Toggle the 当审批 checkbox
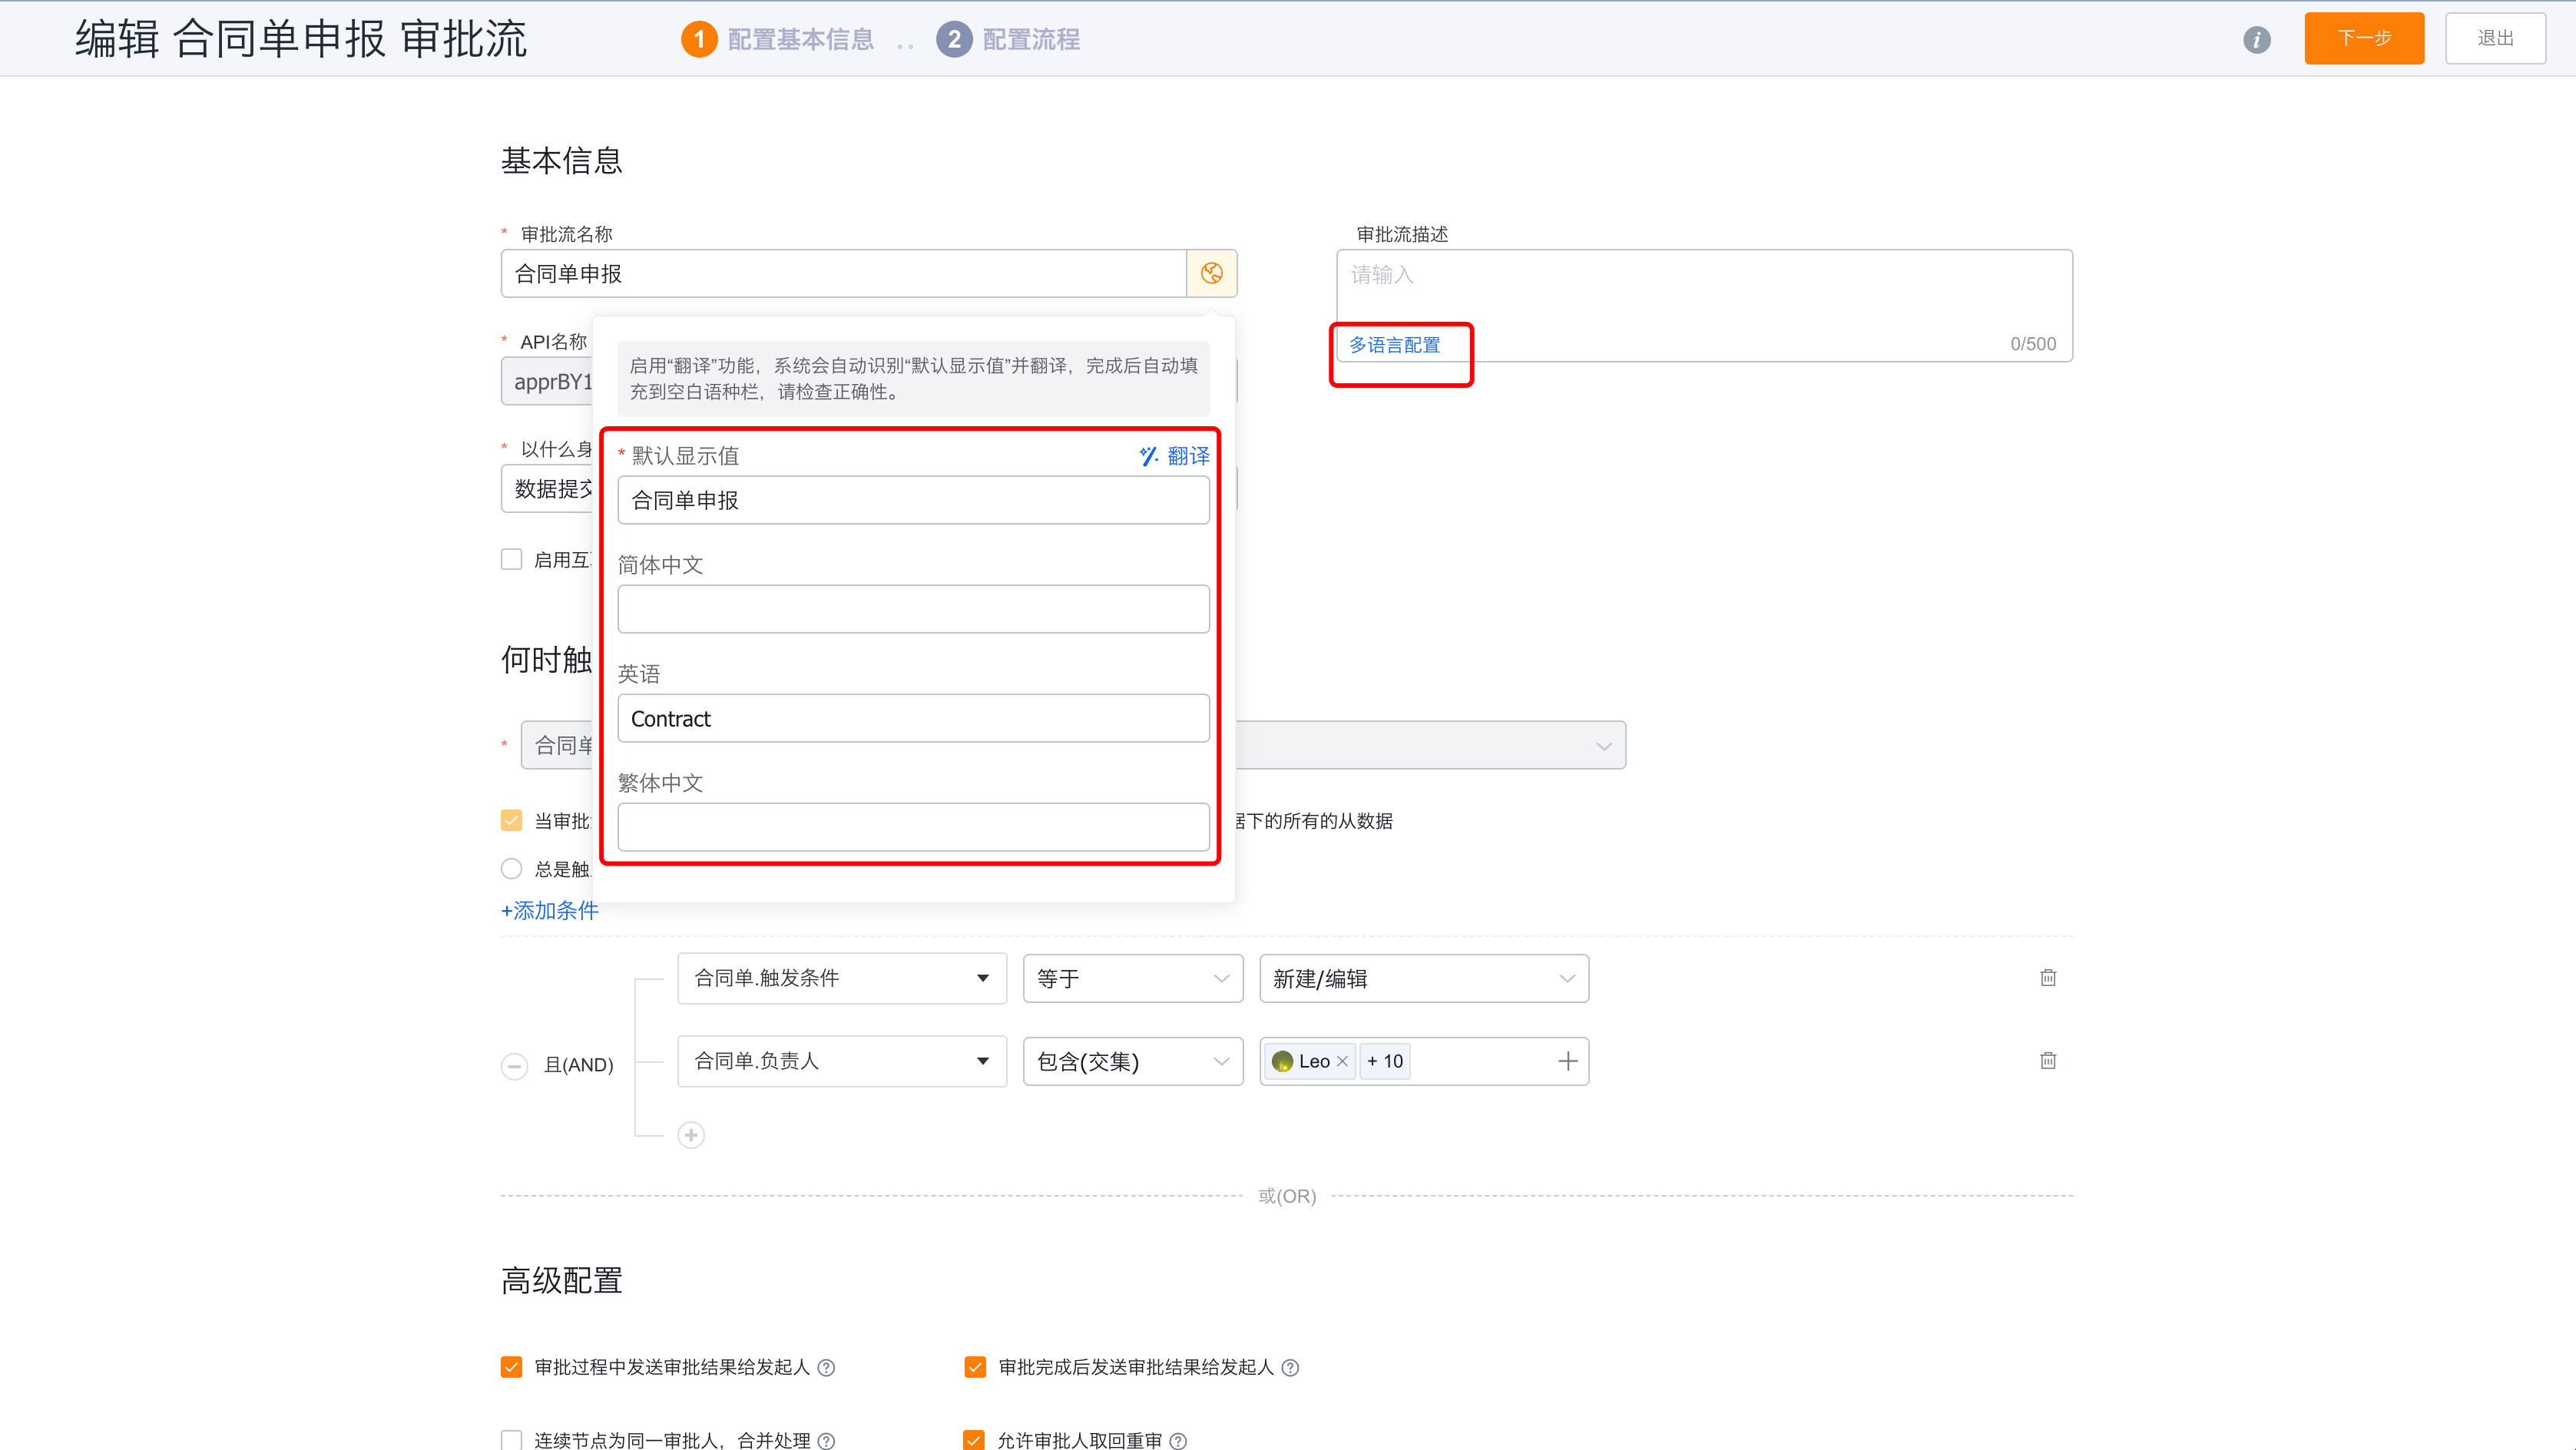Image resolution: width=2576 pixels, height=1450 pixels. (511, 821)
